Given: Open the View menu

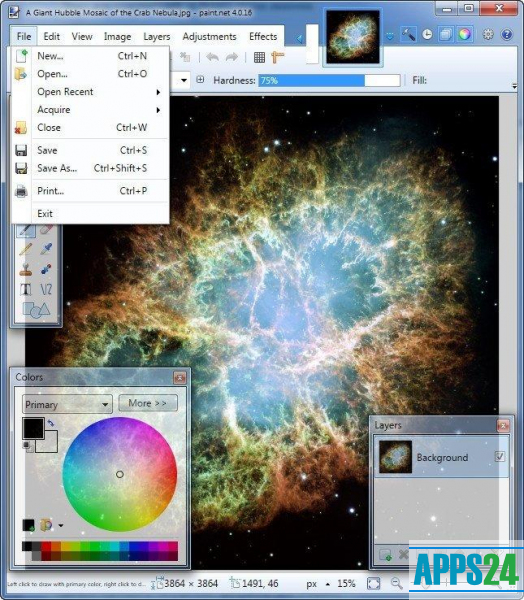Looking at the screenshot, I should pos(82,36).
